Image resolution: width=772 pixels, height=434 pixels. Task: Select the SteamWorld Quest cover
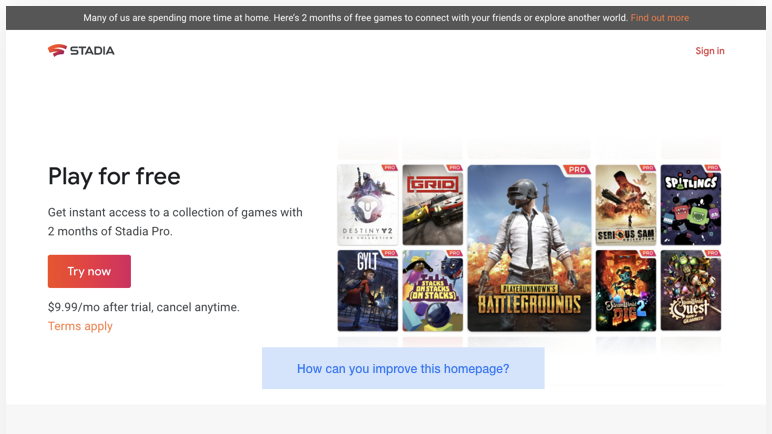(691, 291)
